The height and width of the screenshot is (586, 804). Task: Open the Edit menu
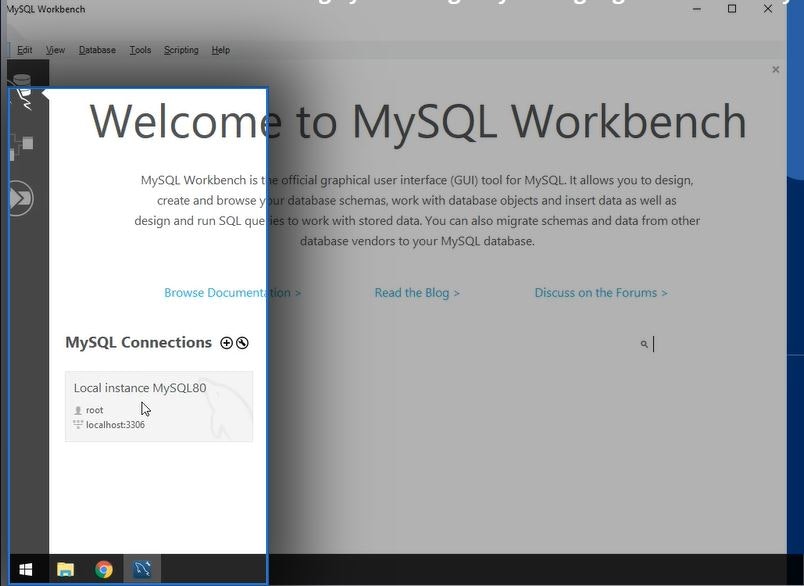(25, 50)
